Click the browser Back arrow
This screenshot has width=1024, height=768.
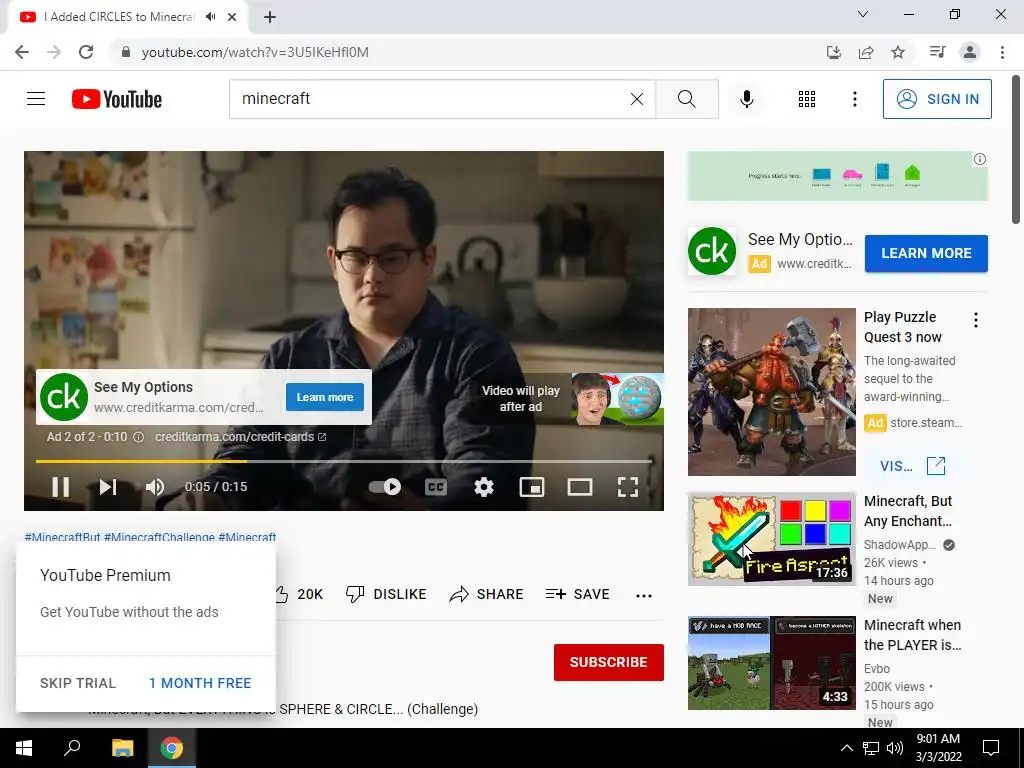[x=22, y=52]
